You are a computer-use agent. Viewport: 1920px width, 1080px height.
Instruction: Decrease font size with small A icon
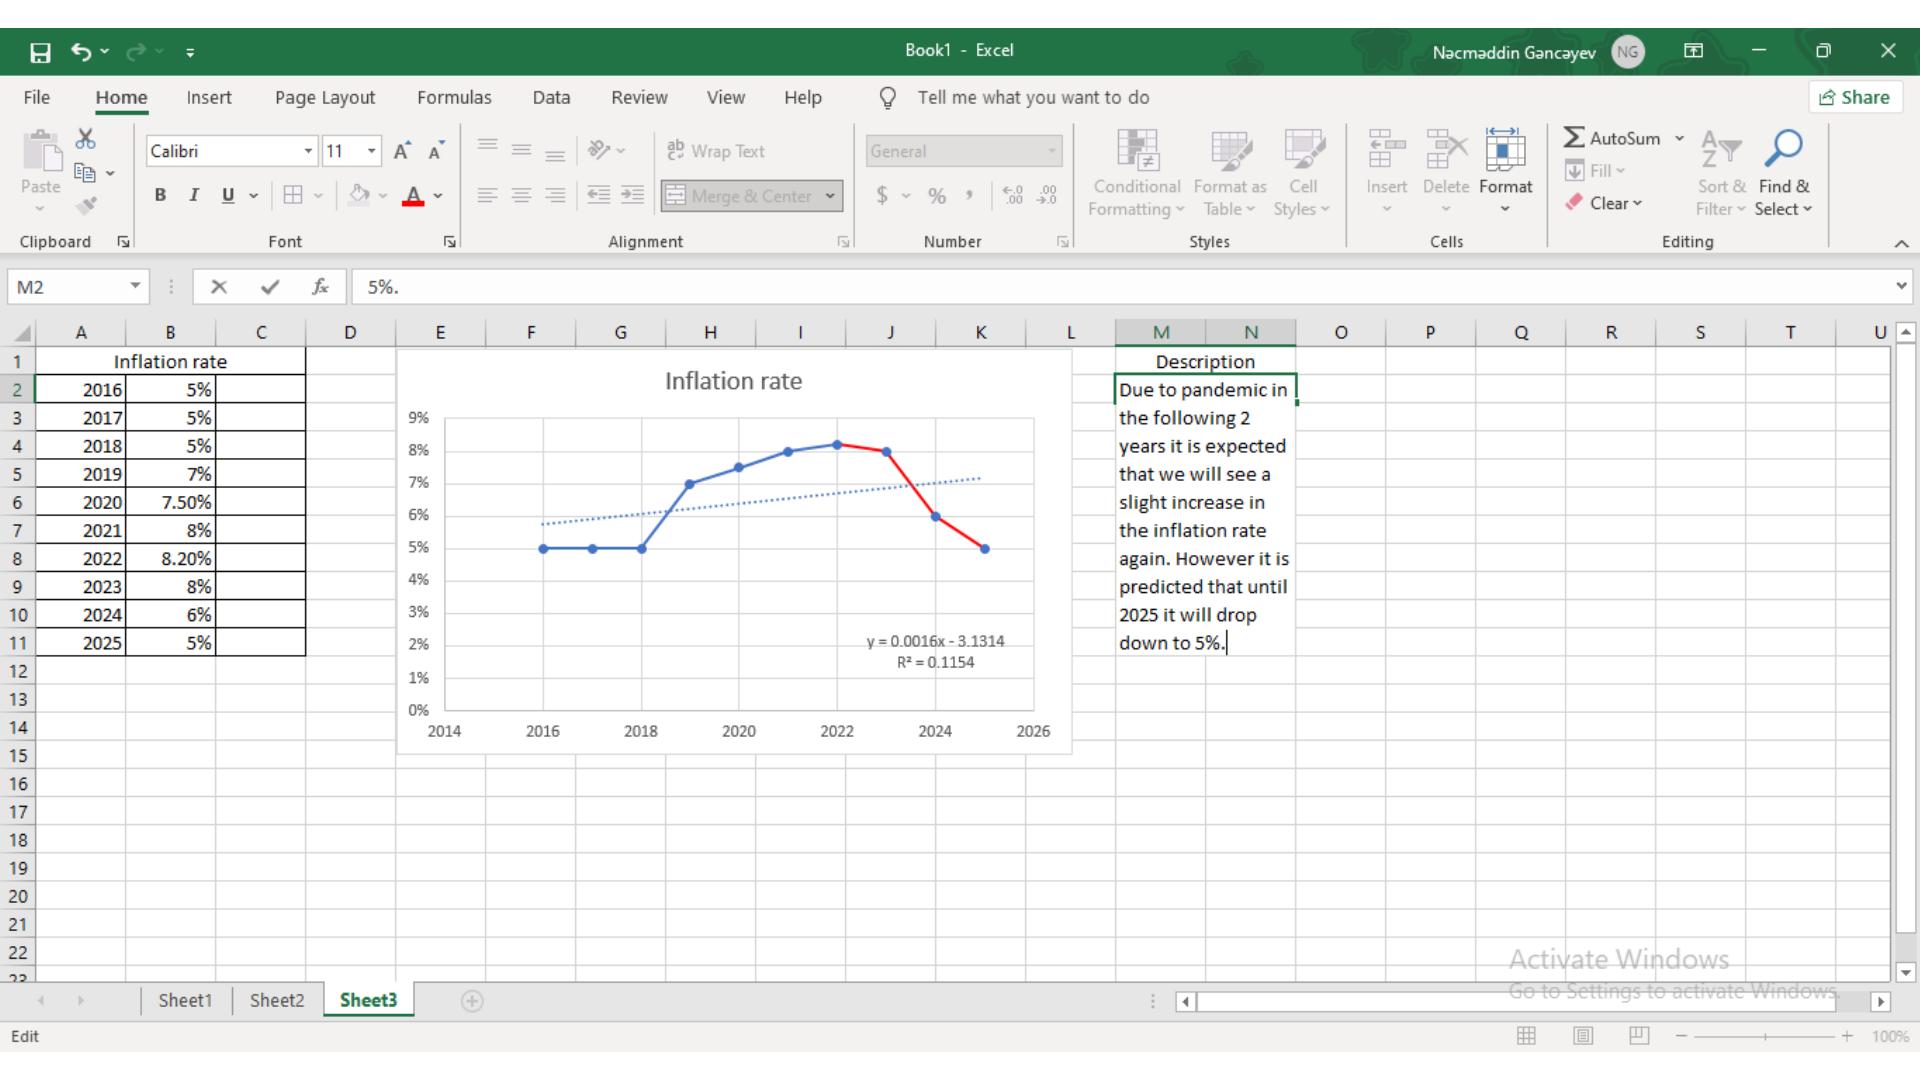[x=436, y=151]
